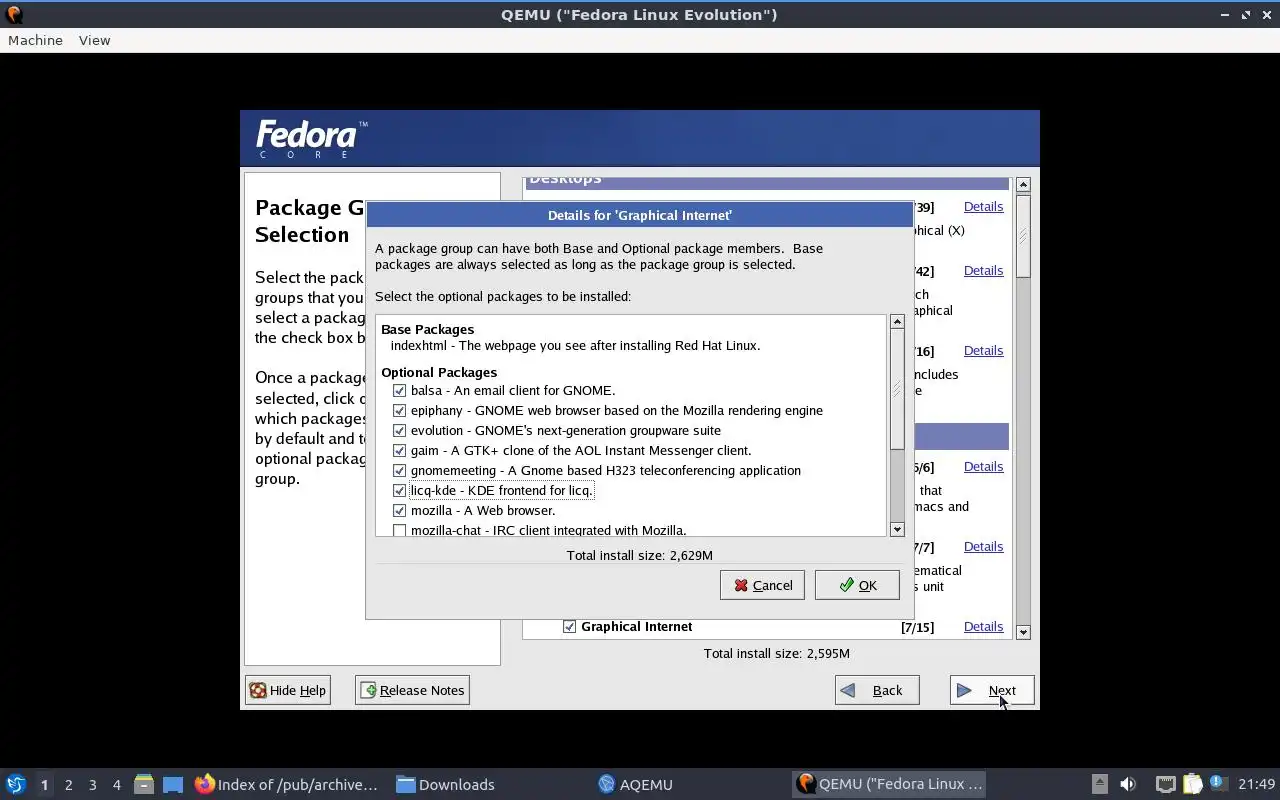This screenshot has height=800, width=1280.
Task: Switch to workspace 3
Action: click(x=92, y=785)
